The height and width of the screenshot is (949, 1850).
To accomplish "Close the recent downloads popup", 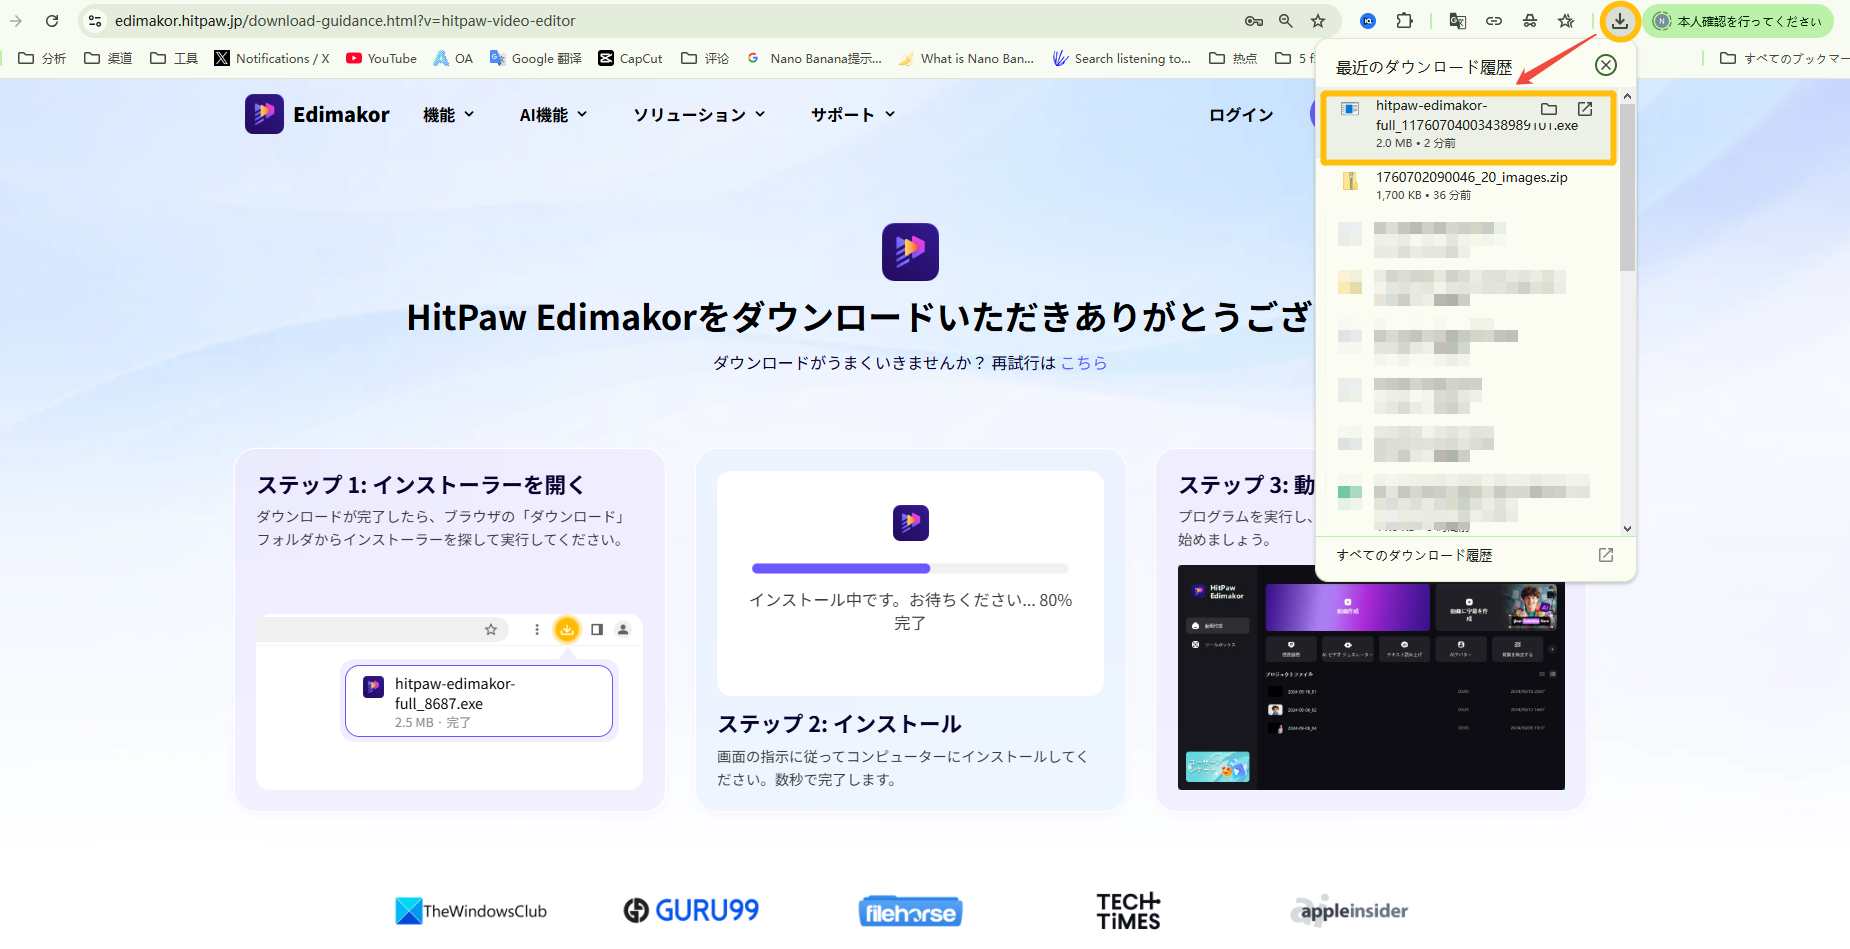I will (1606, 65).
